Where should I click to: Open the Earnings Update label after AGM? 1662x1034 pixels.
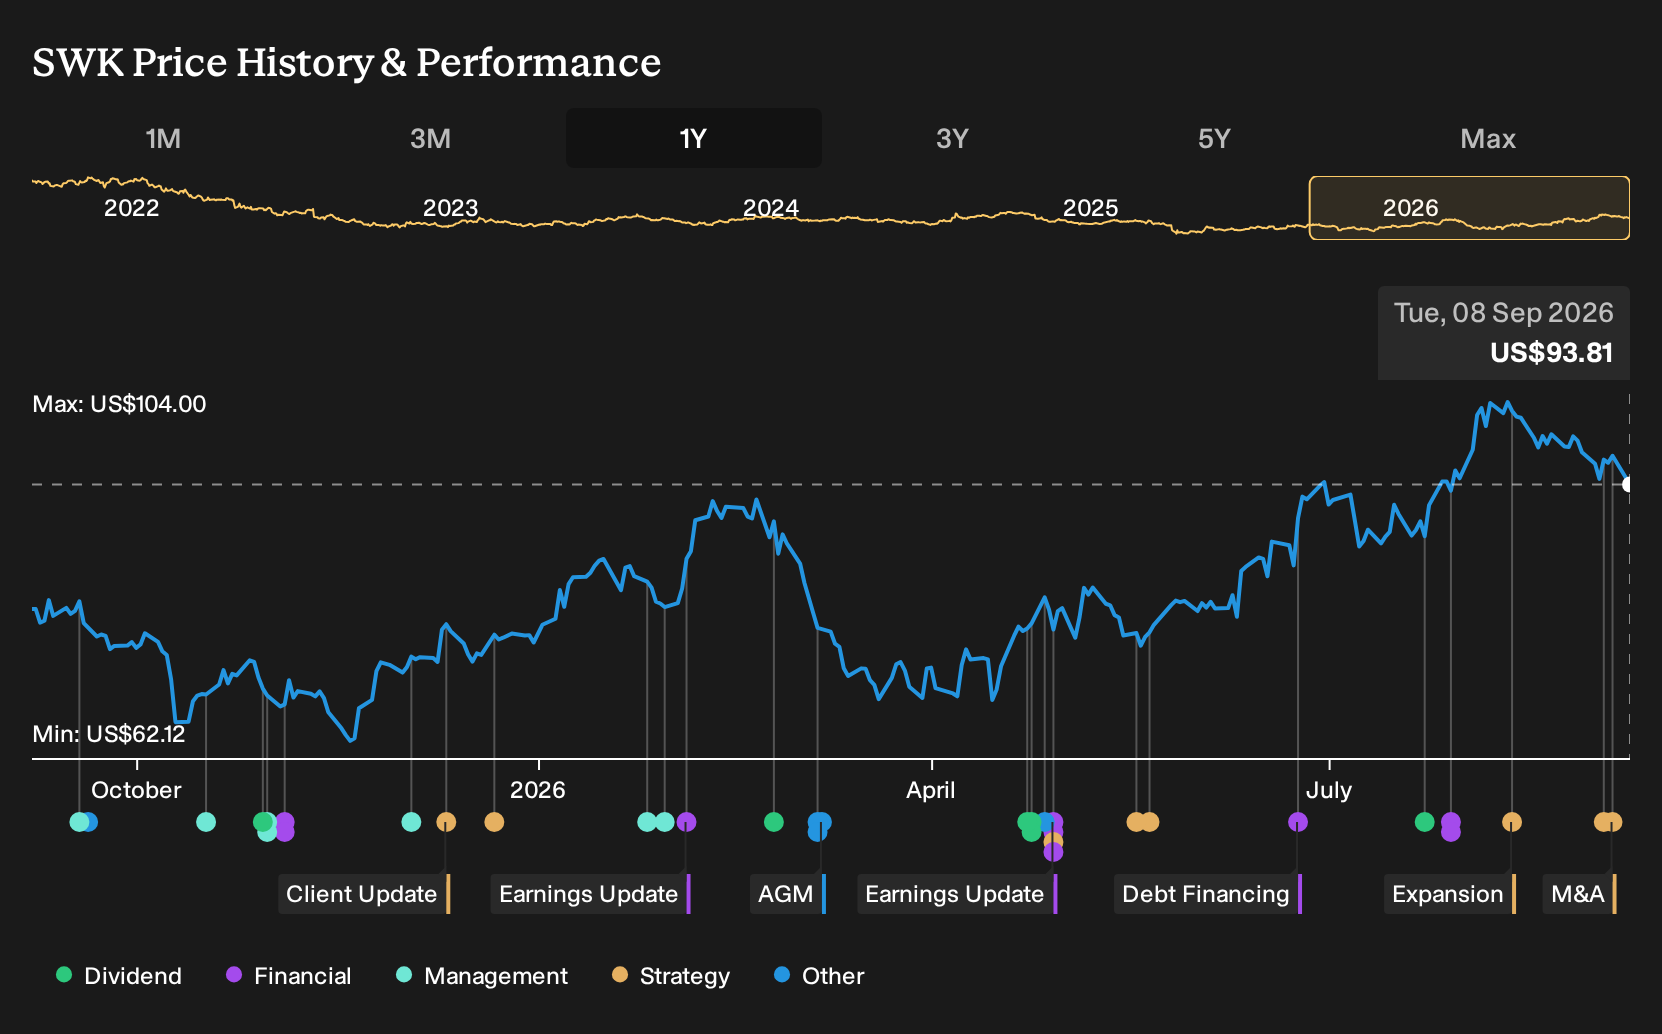click(957, 894)
